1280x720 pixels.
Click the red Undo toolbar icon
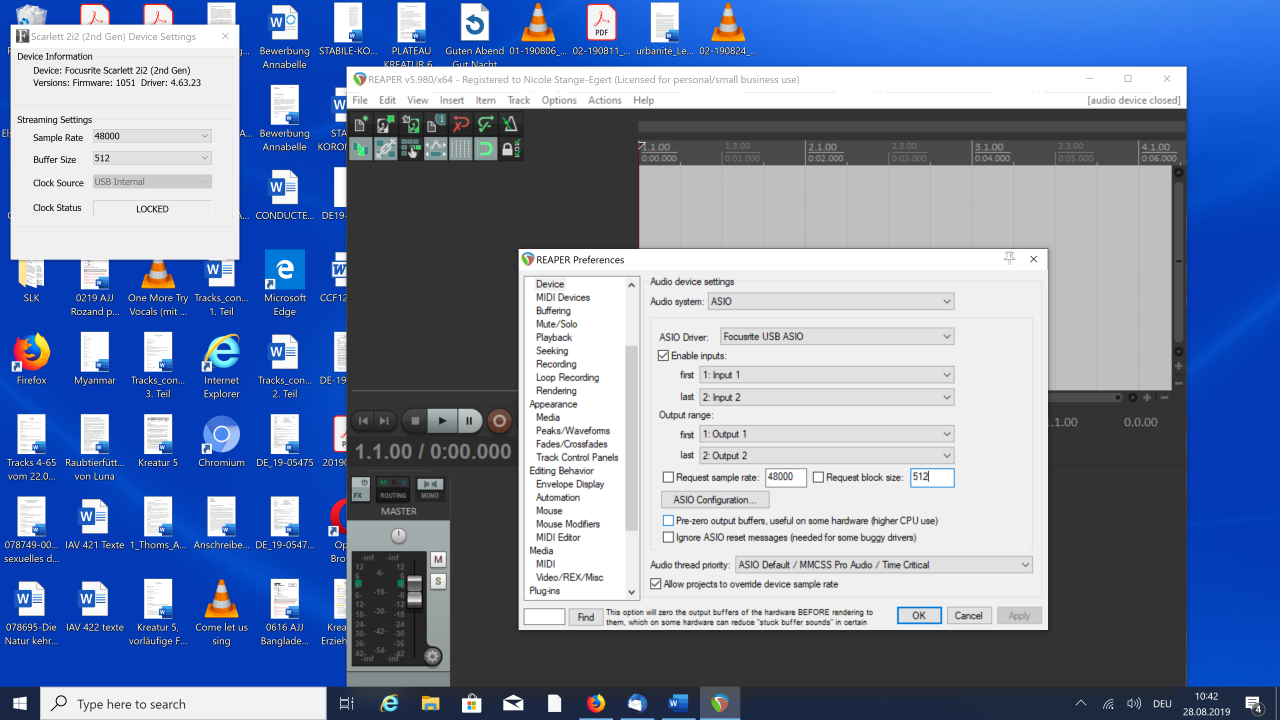pos(460,124)
